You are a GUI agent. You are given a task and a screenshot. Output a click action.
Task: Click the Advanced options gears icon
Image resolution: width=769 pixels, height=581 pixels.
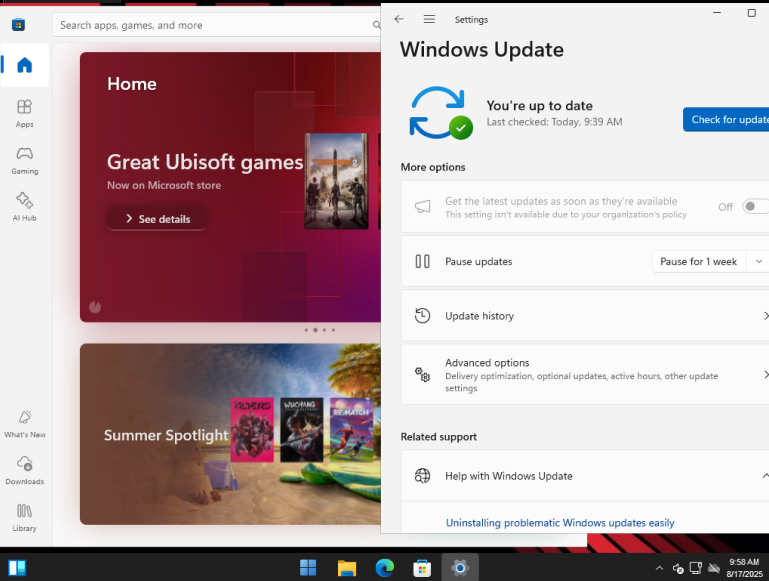click(x=422, y=375)
